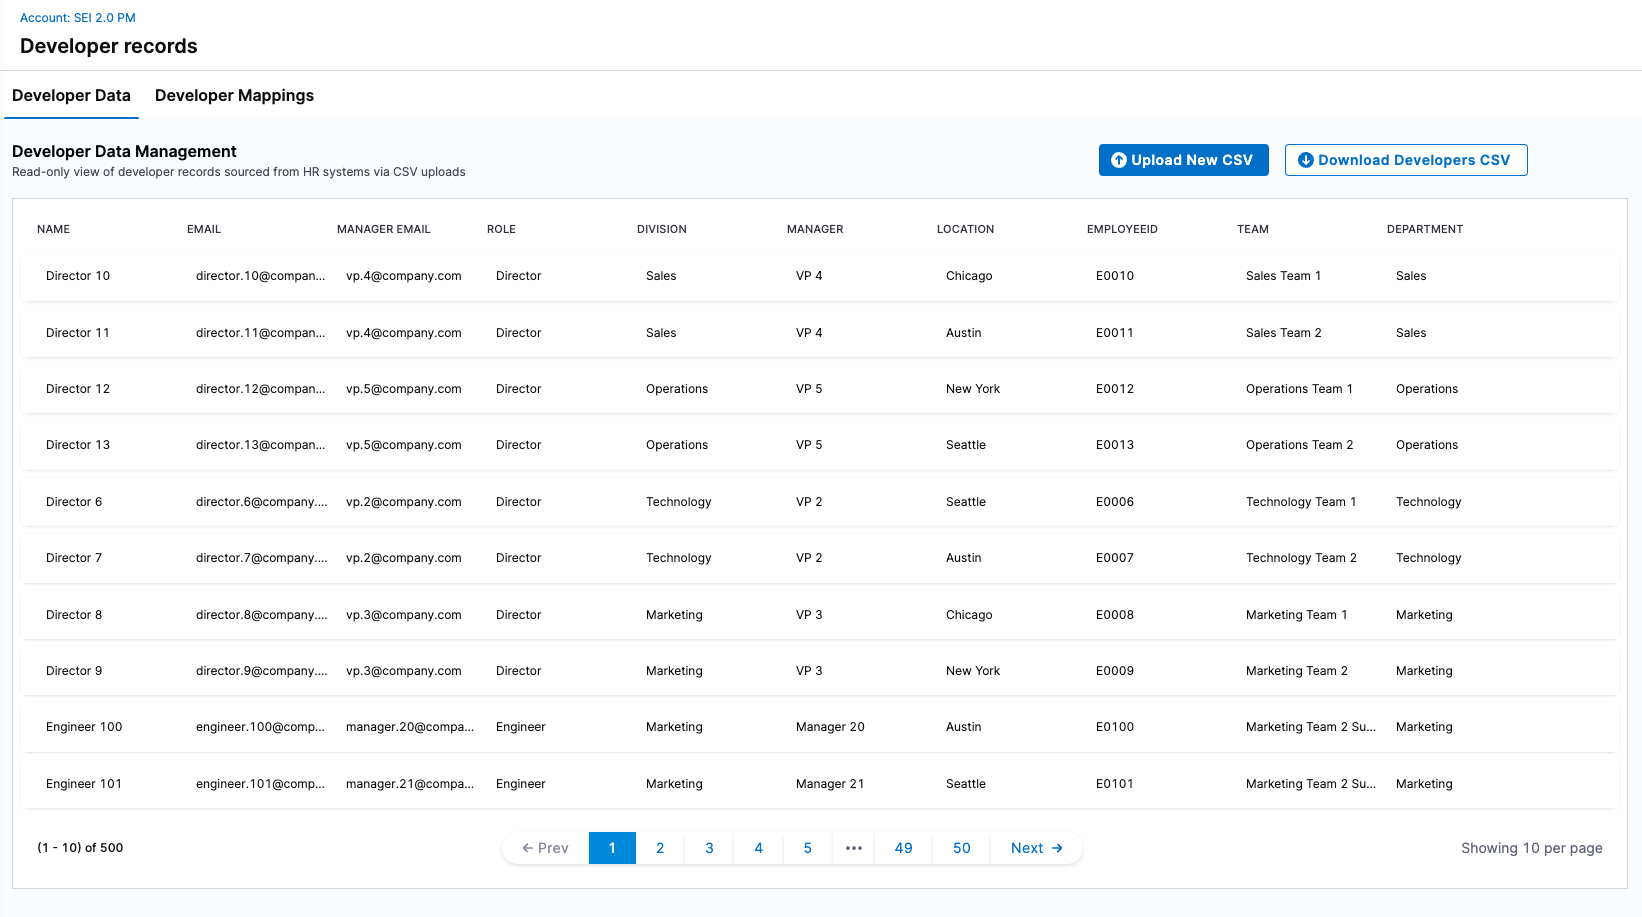Click the Download Developers CSV button

[1405, 160]
